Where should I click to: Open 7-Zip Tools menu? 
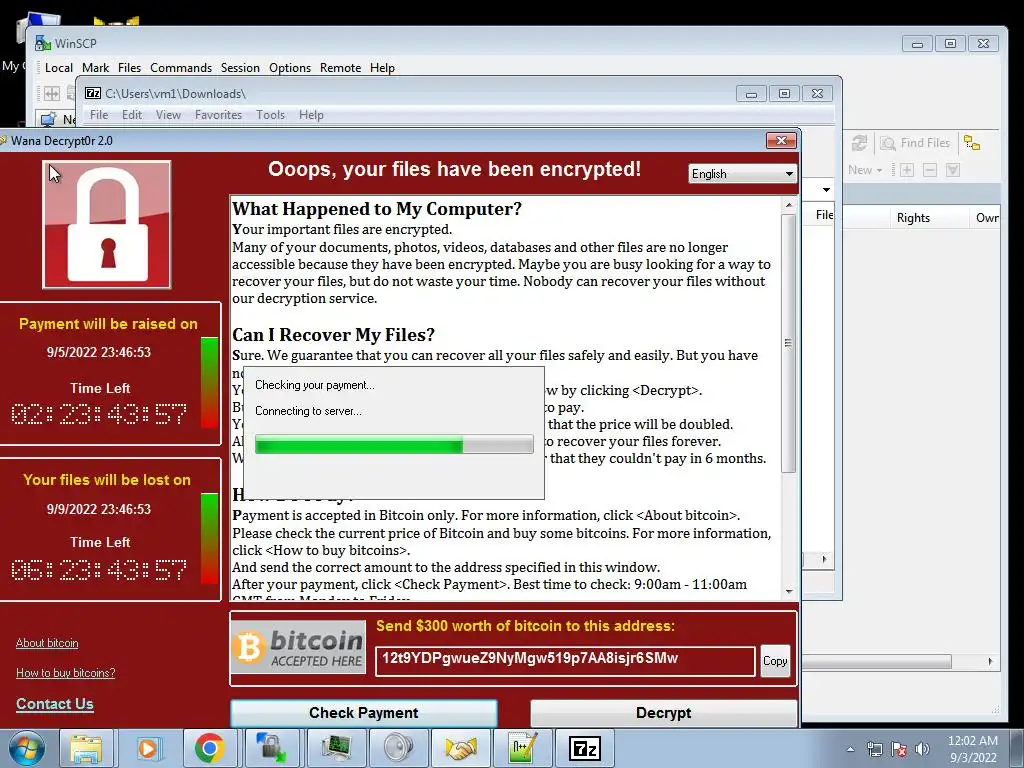[x=270, y=115]
